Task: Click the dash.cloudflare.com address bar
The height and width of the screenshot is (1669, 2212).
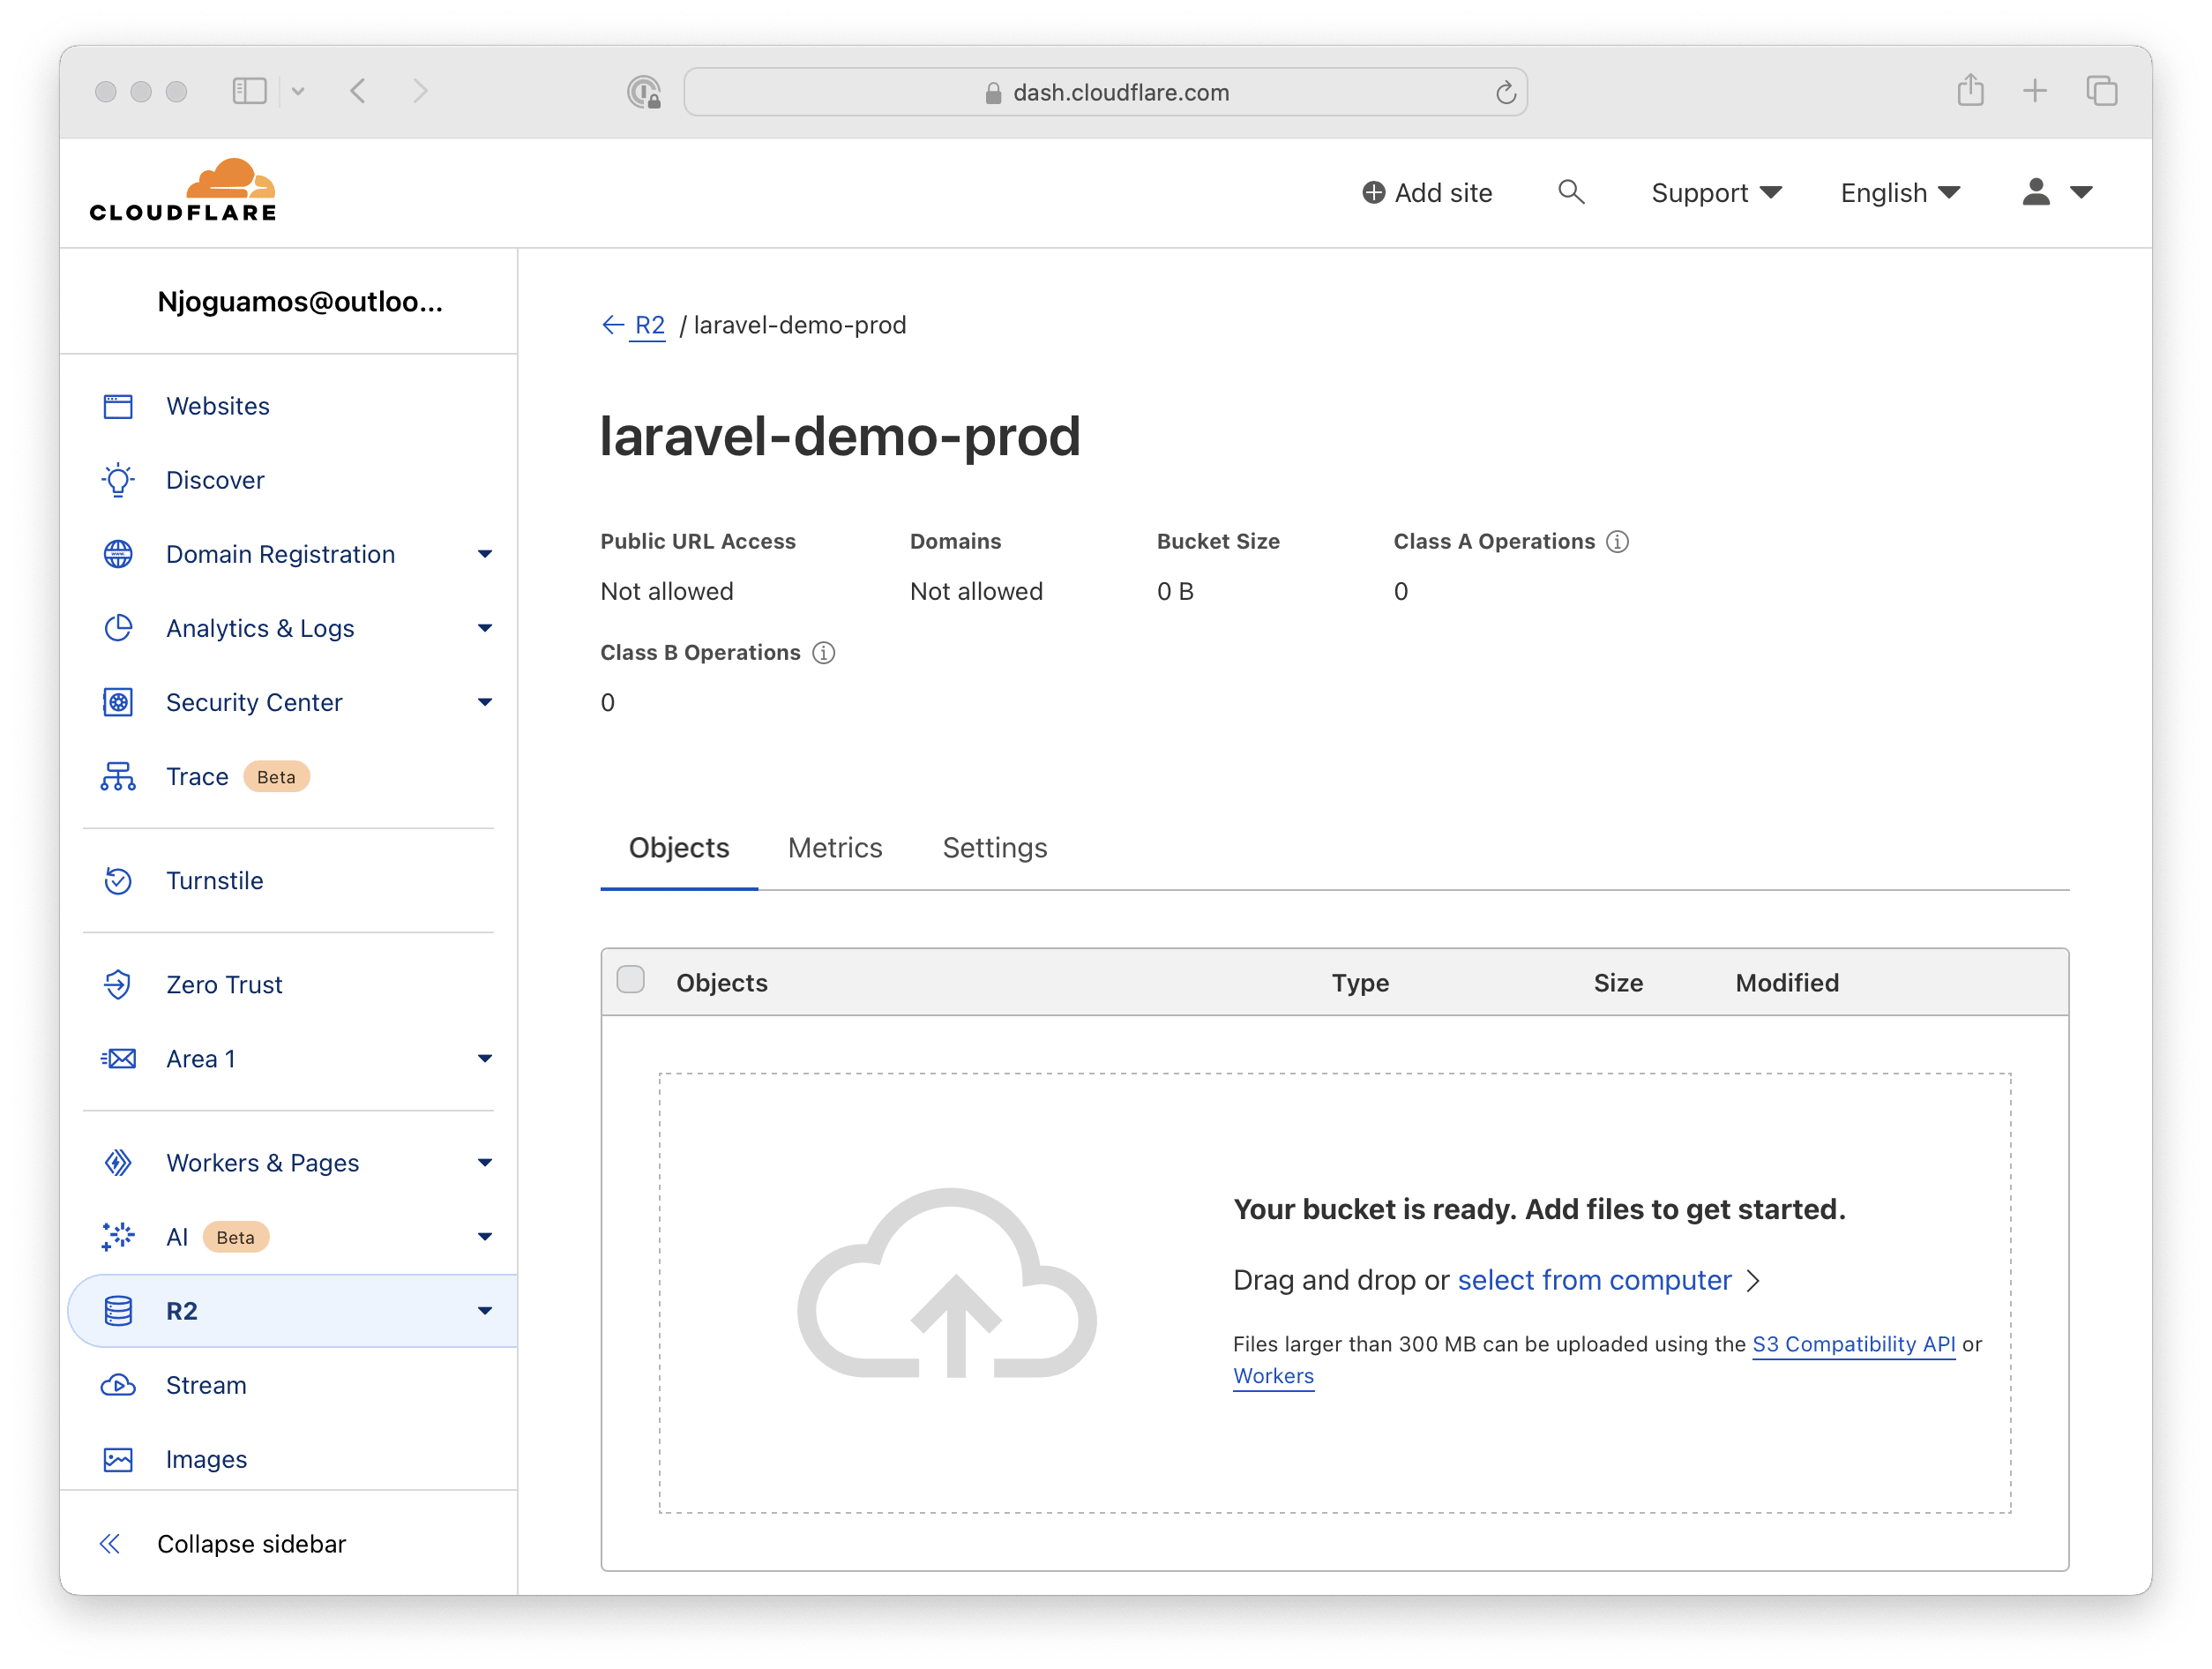Action: 1105,92
